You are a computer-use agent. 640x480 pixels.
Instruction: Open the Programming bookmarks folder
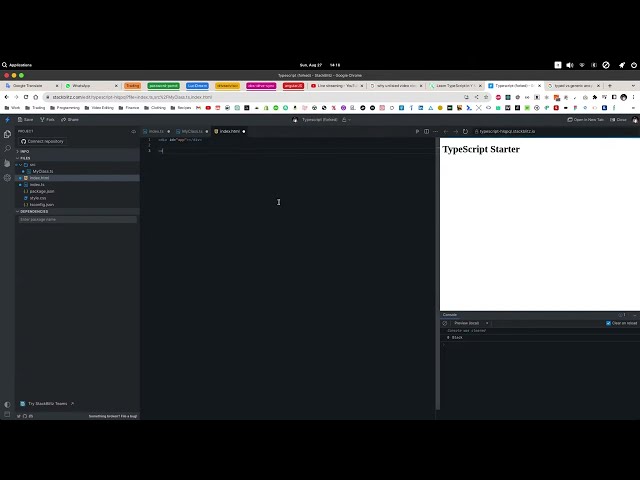coord(64,108)
